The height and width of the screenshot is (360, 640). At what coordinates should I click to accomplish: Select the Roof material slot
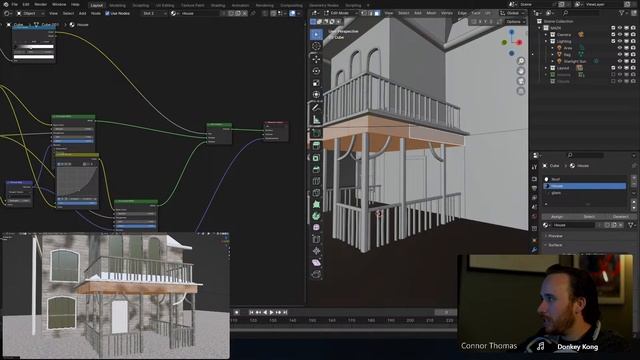point(584,179)
